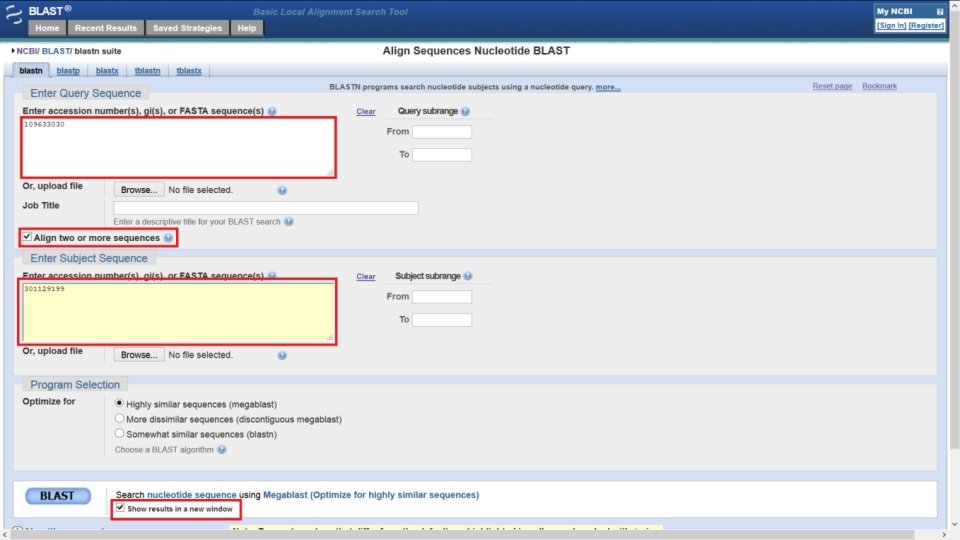
Task: Open help icon next to query sequence label
Action: pyautogui.click(x=272, y=111)
